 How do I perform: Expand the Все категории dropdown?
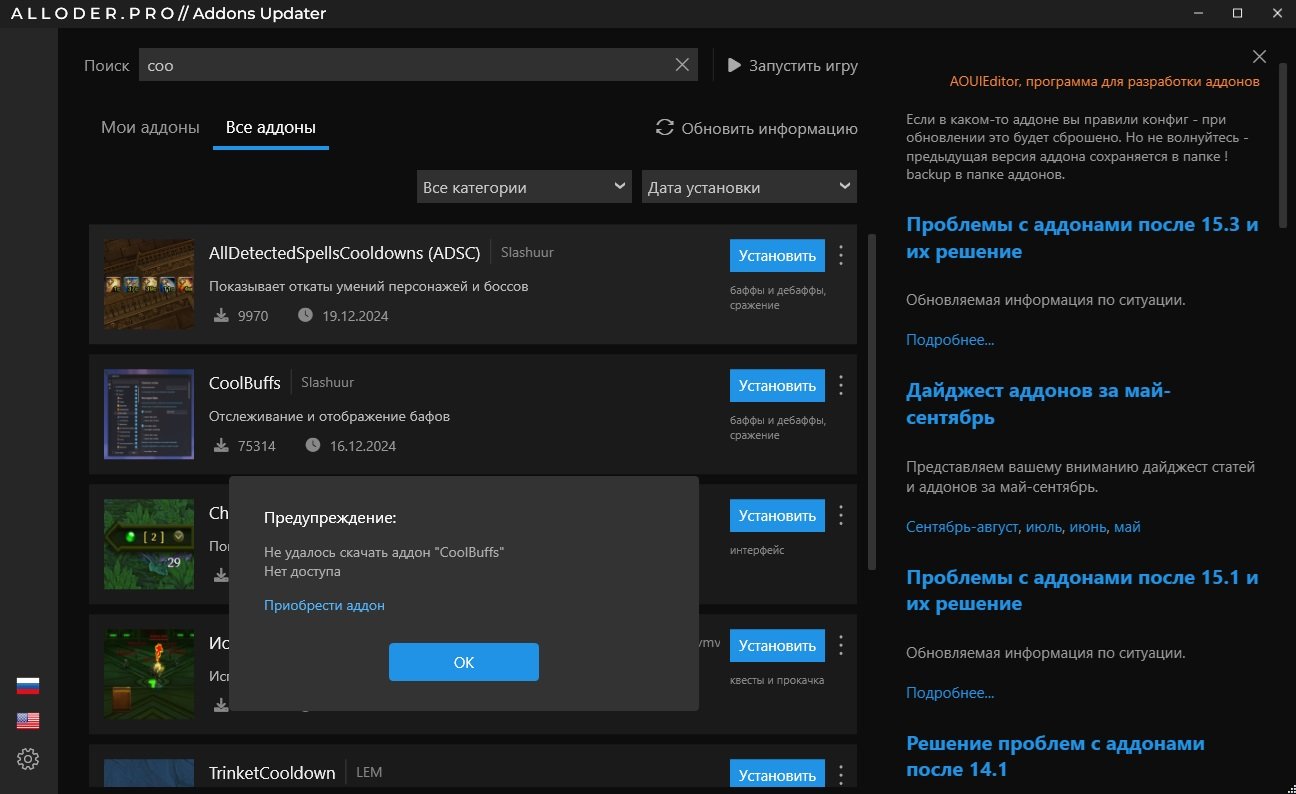524,187
